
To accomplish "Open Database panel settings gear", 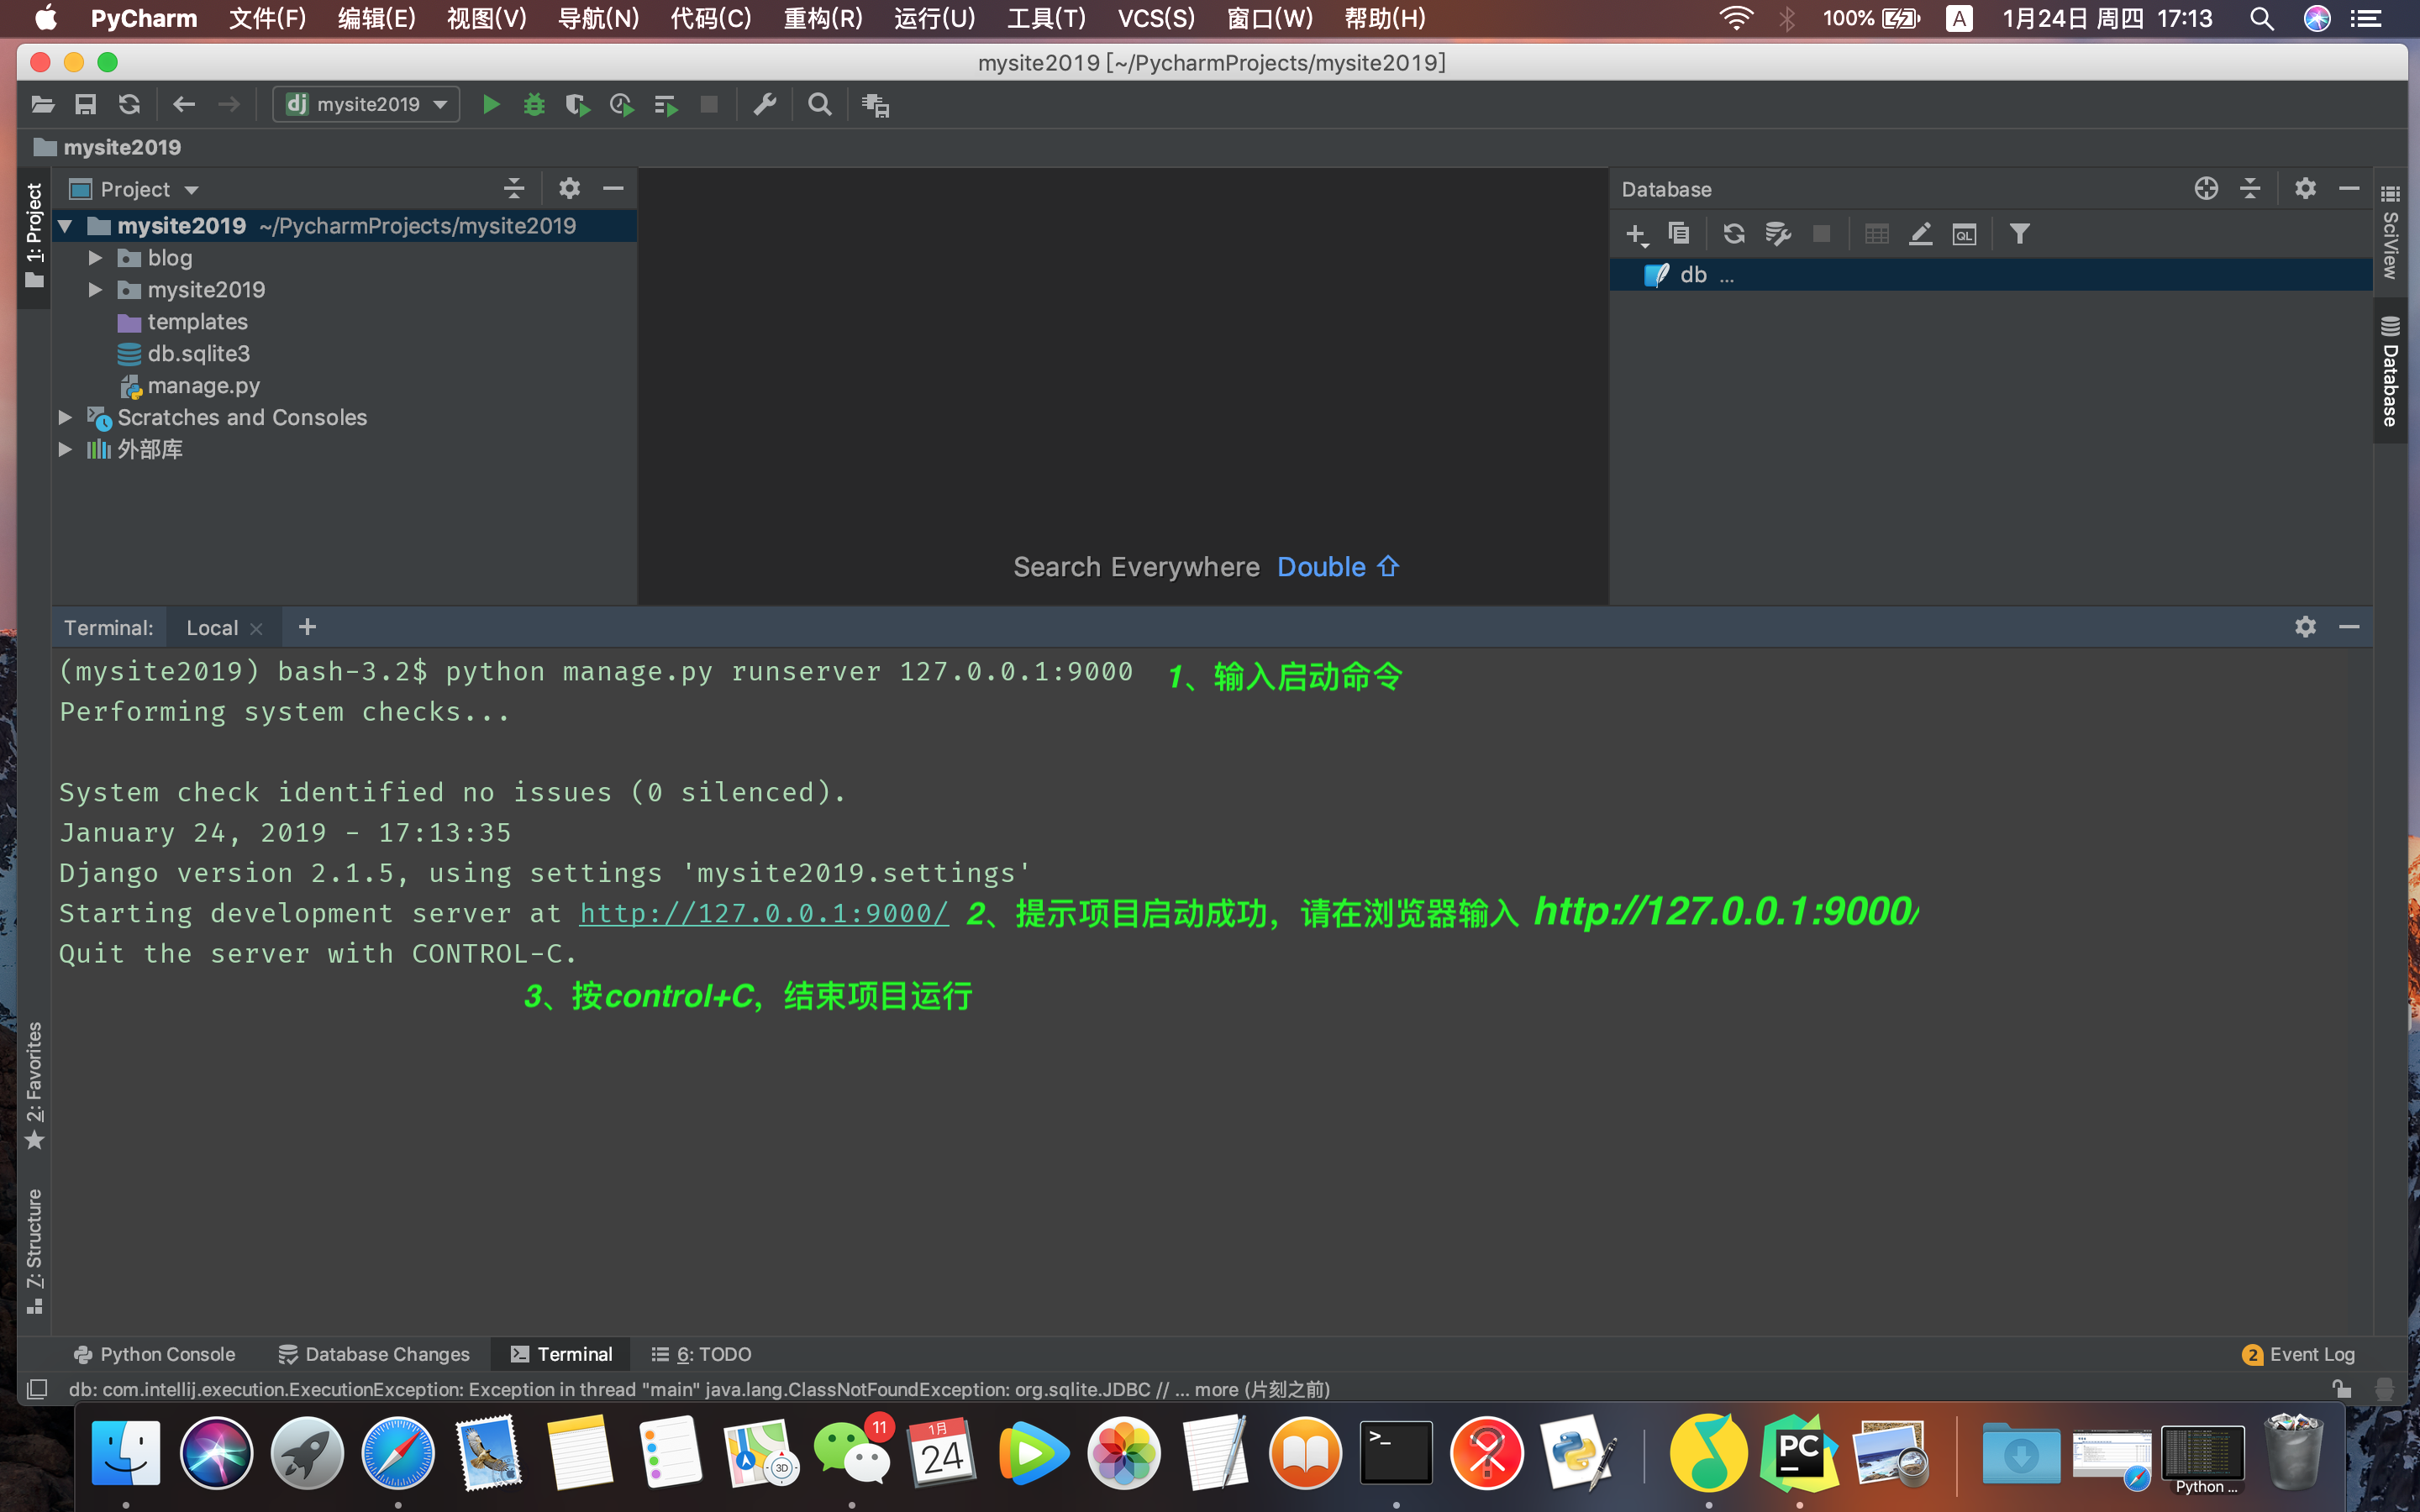I will click(x=2305, y=188).
